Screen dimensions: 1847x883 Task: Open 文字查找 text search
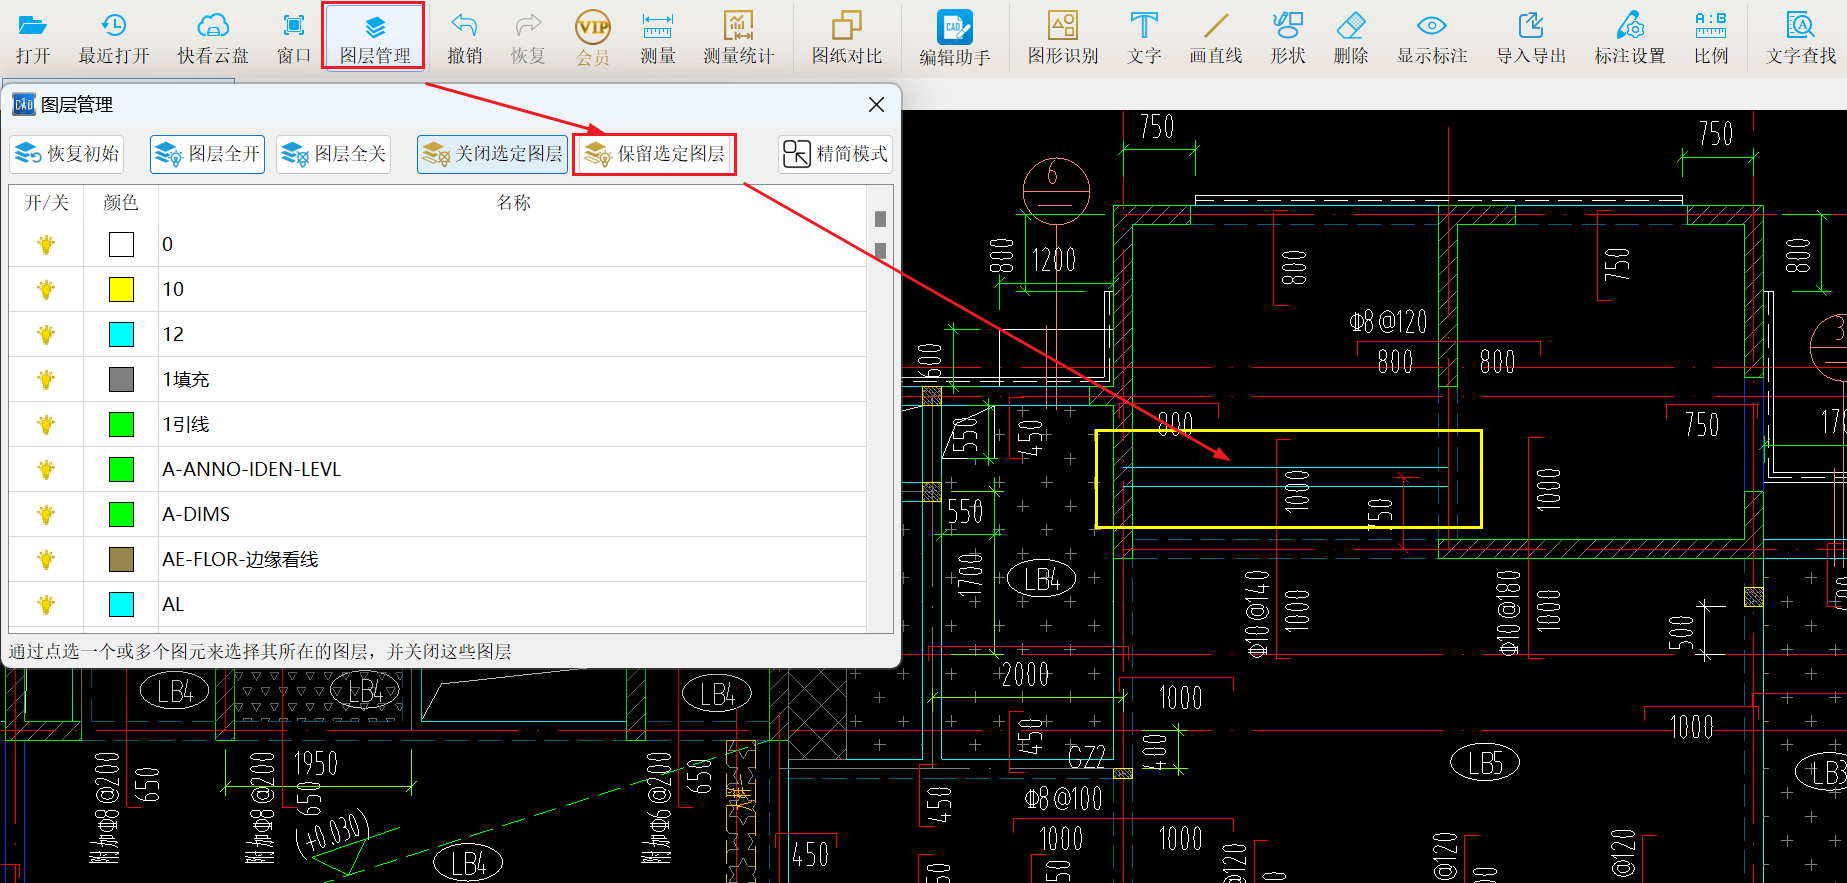coord(1801,38)
